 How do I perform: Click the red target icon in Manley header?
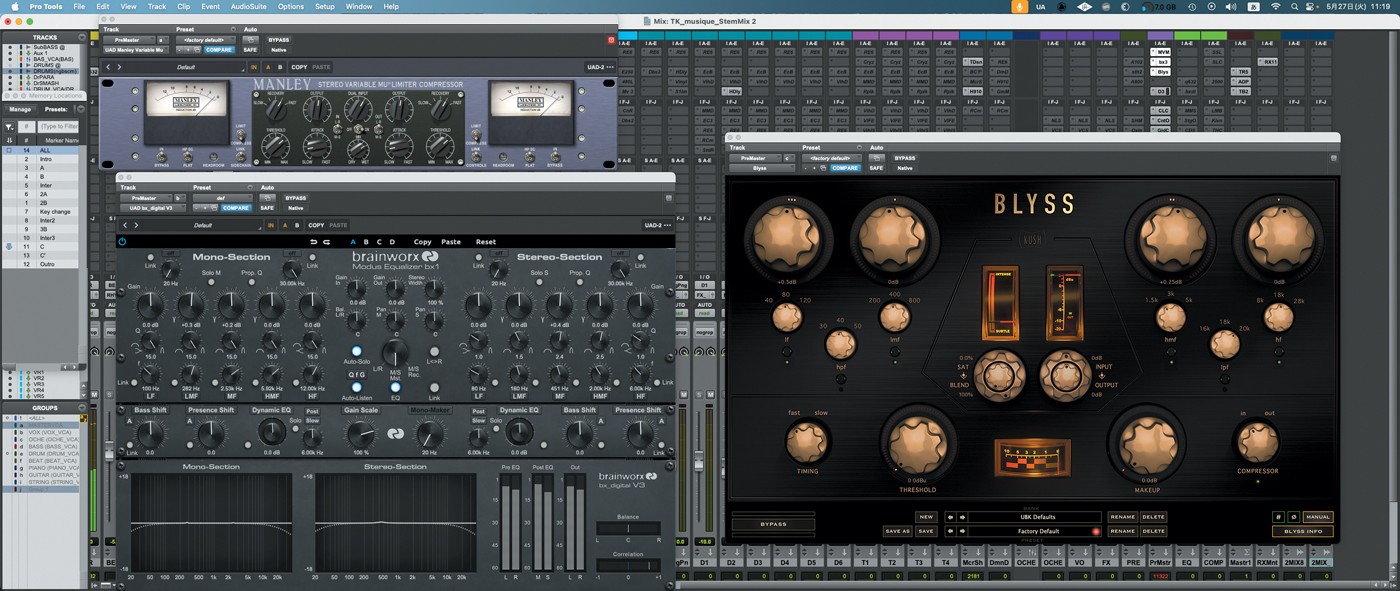[611, 40]
